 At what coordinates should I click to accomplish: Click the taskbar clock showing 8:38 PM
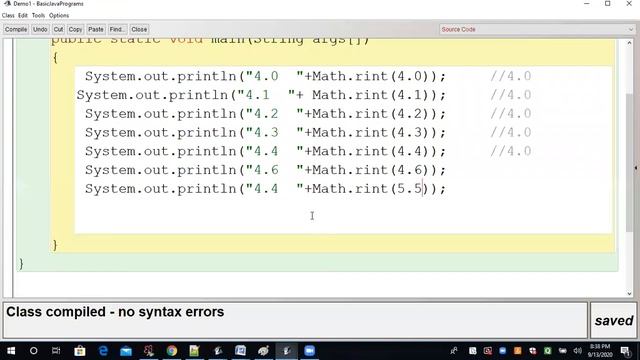[600, 351]
